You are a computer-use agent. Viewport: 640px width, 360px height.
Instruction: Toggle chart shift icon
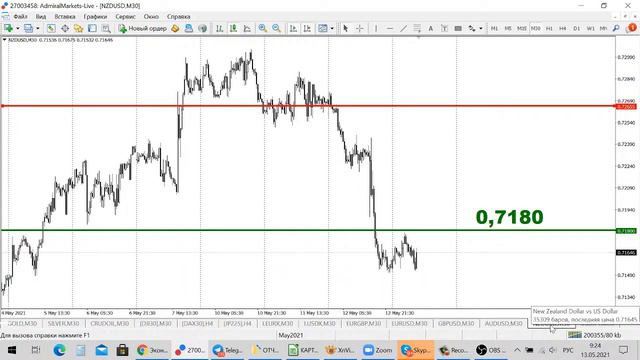[307, 28]
